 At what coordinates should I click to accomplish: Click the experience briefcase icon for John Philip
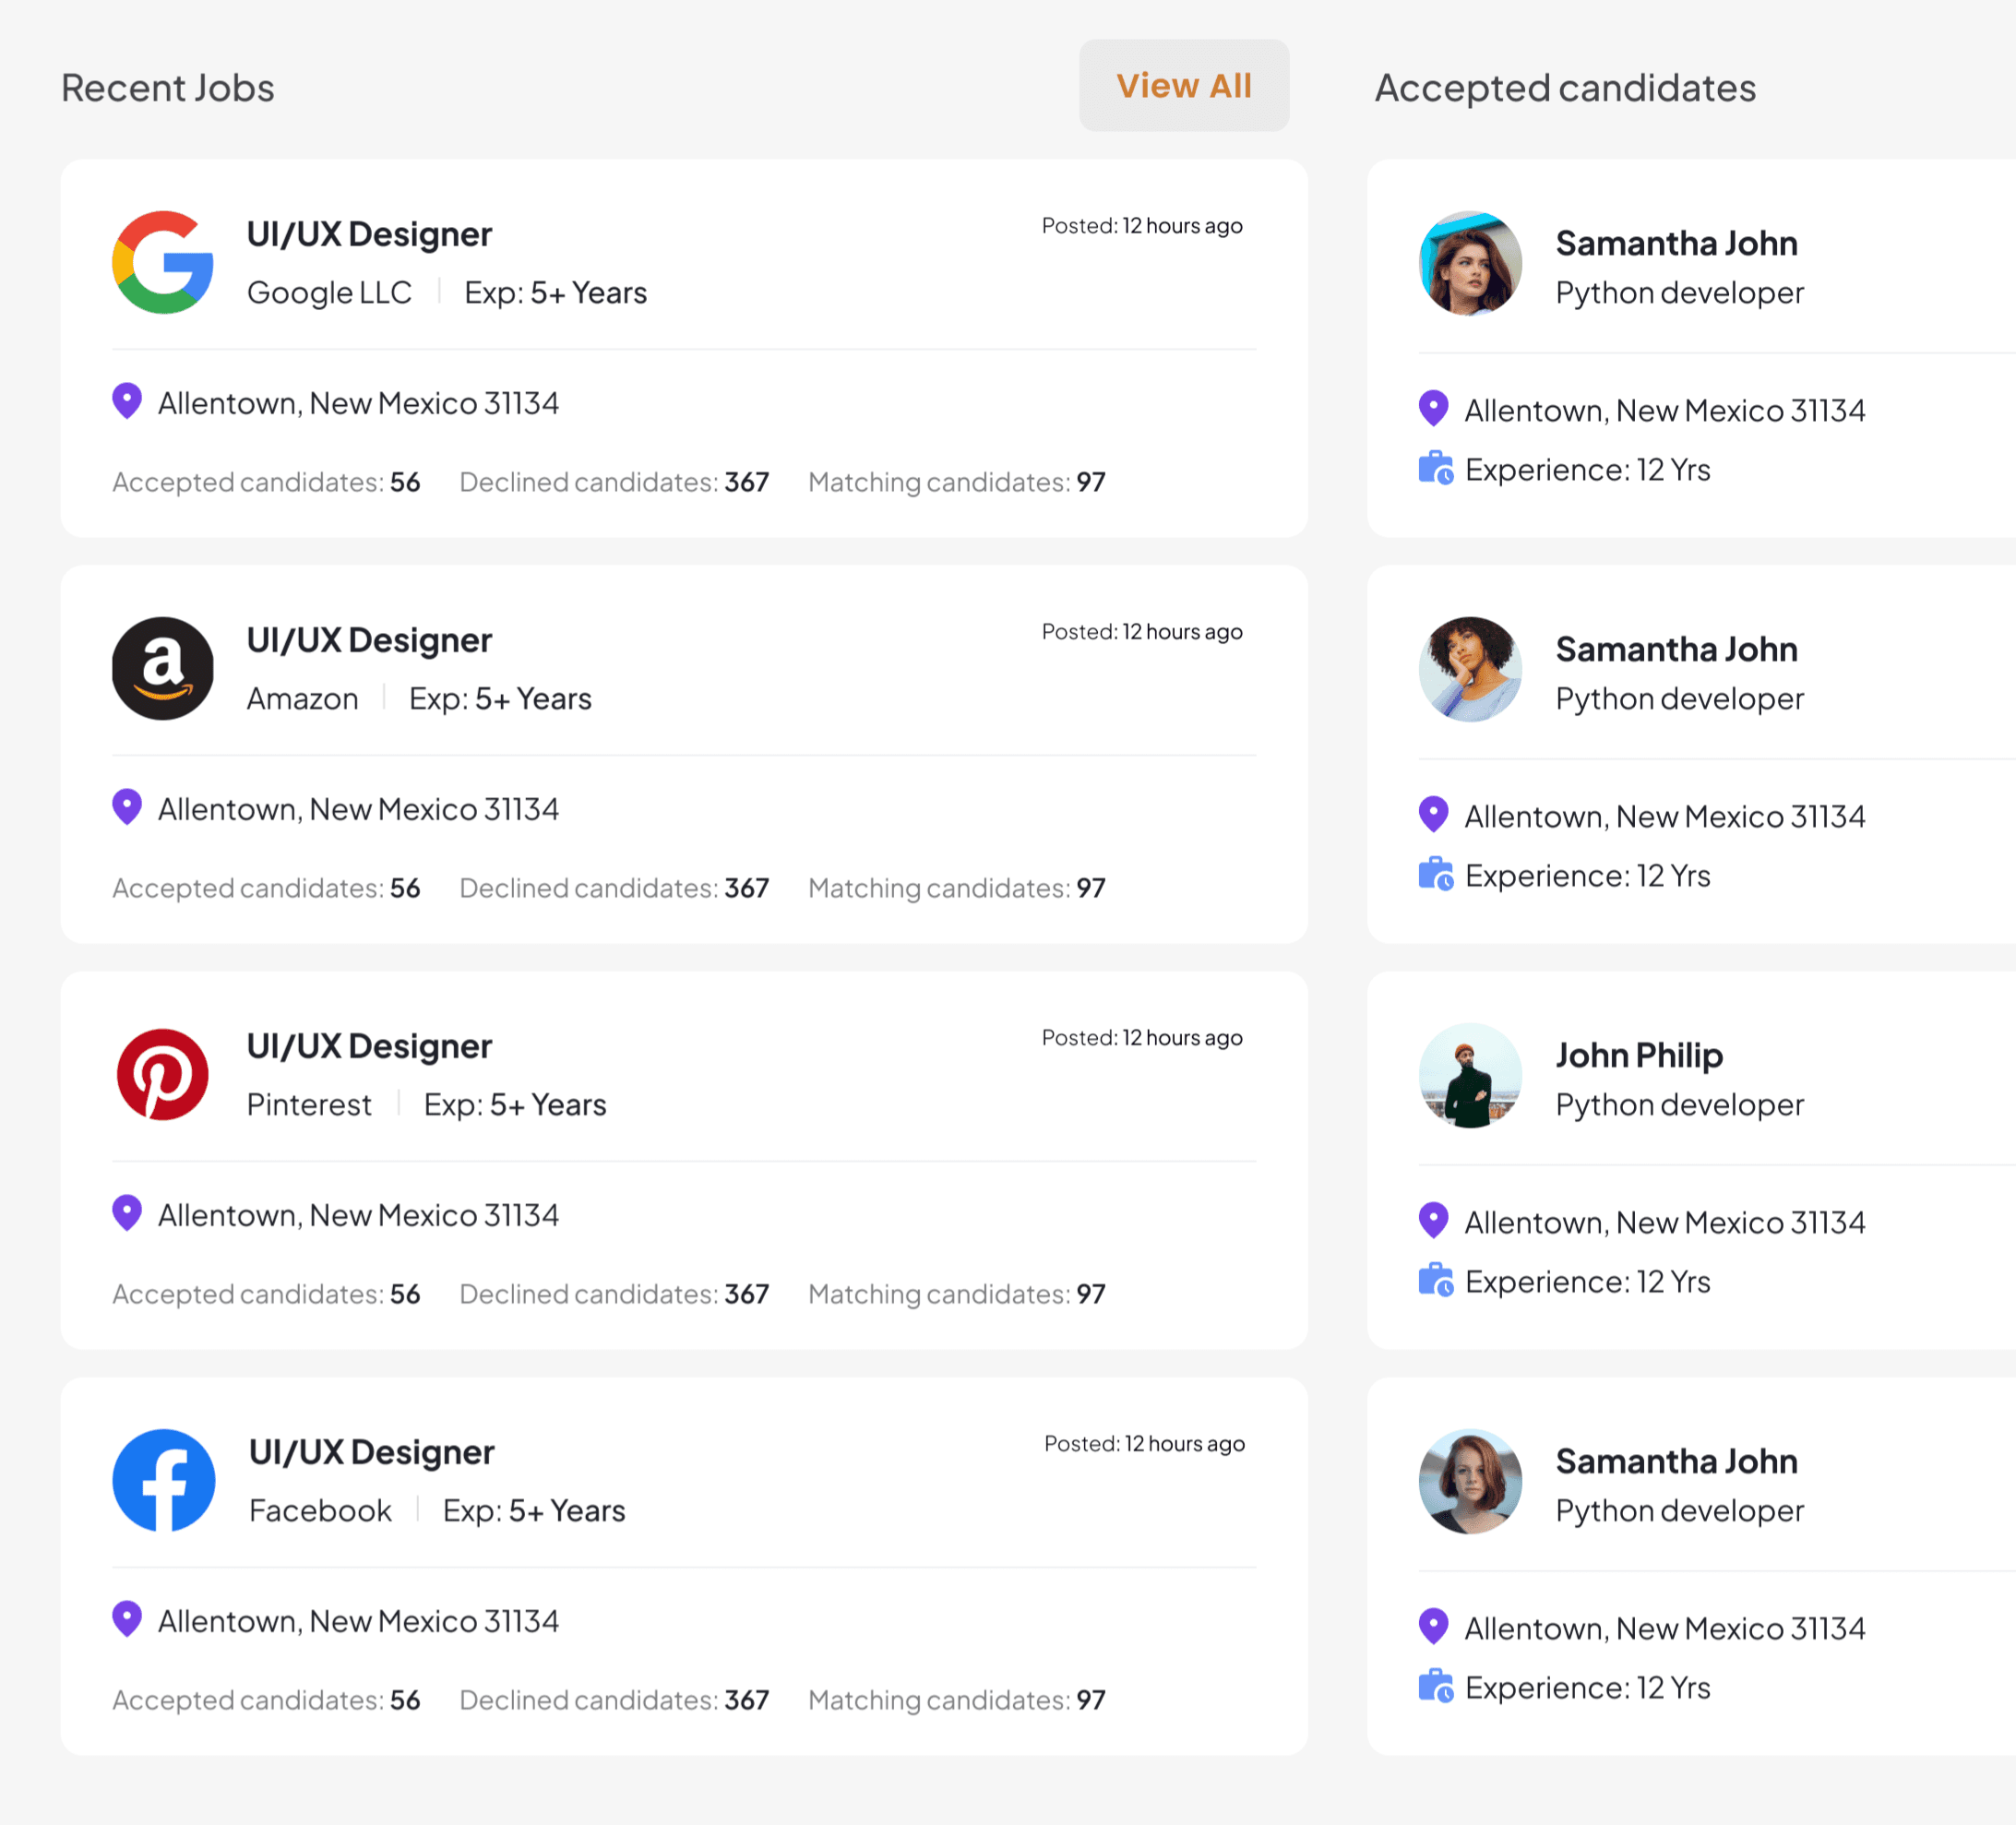point(1437,1280)
